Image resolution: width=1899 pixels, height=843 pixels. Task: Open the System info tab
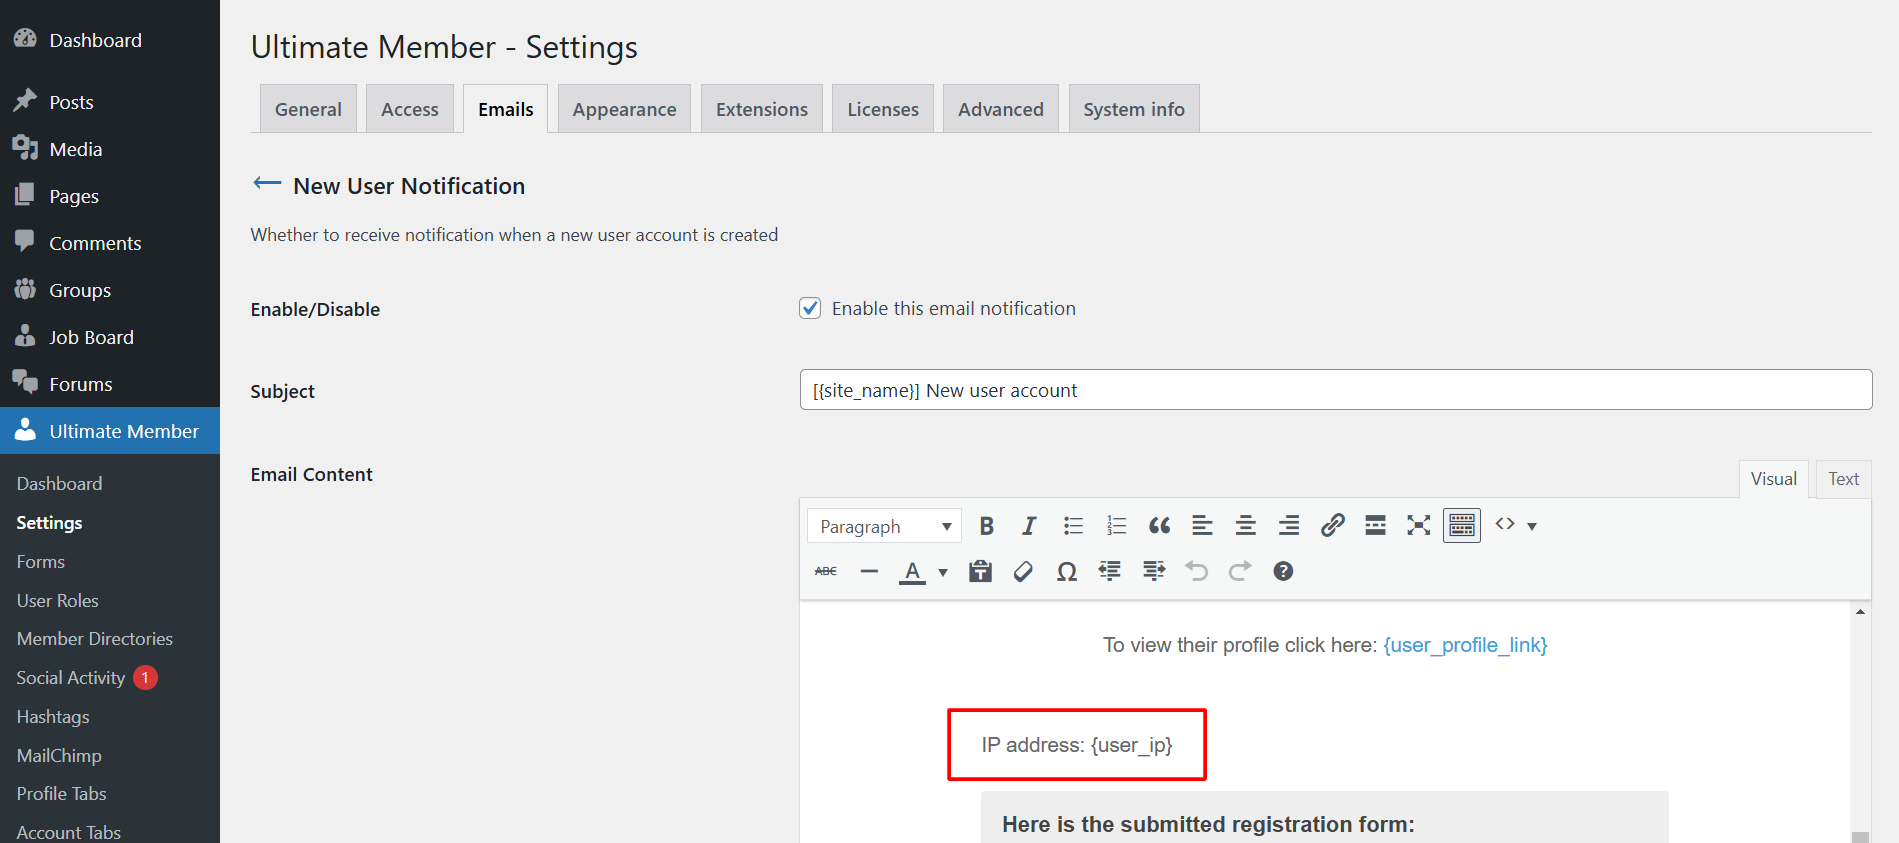[1134, 109]
